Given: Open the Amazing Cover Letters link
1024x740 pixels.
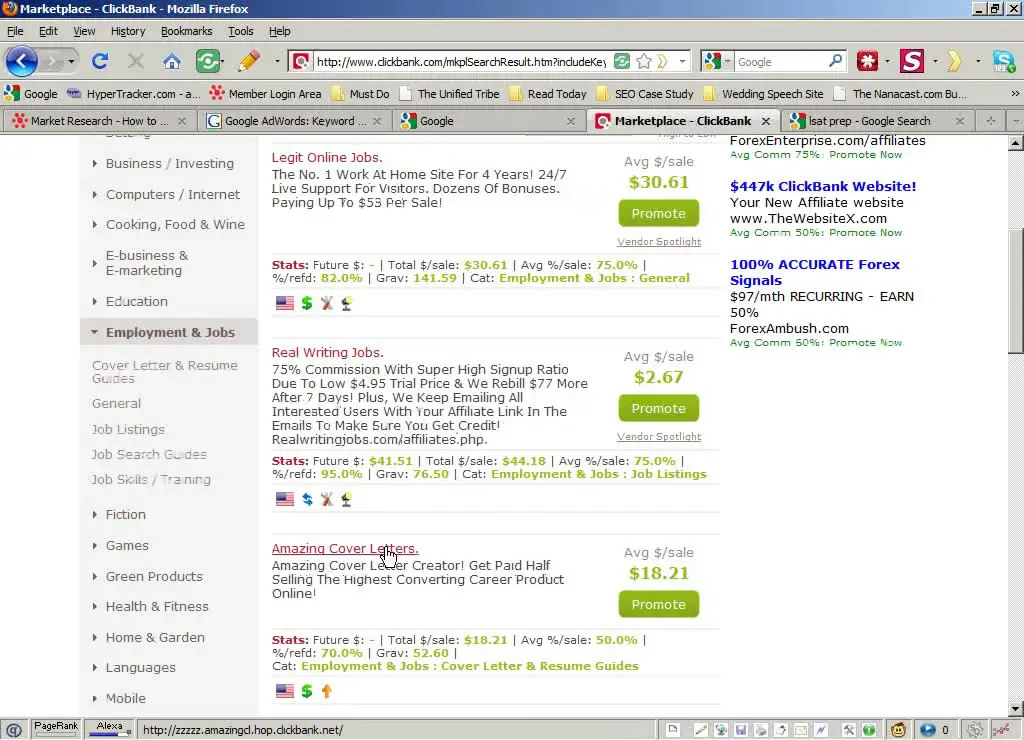Looking at the screenshot, I should [x=345, y=549].
